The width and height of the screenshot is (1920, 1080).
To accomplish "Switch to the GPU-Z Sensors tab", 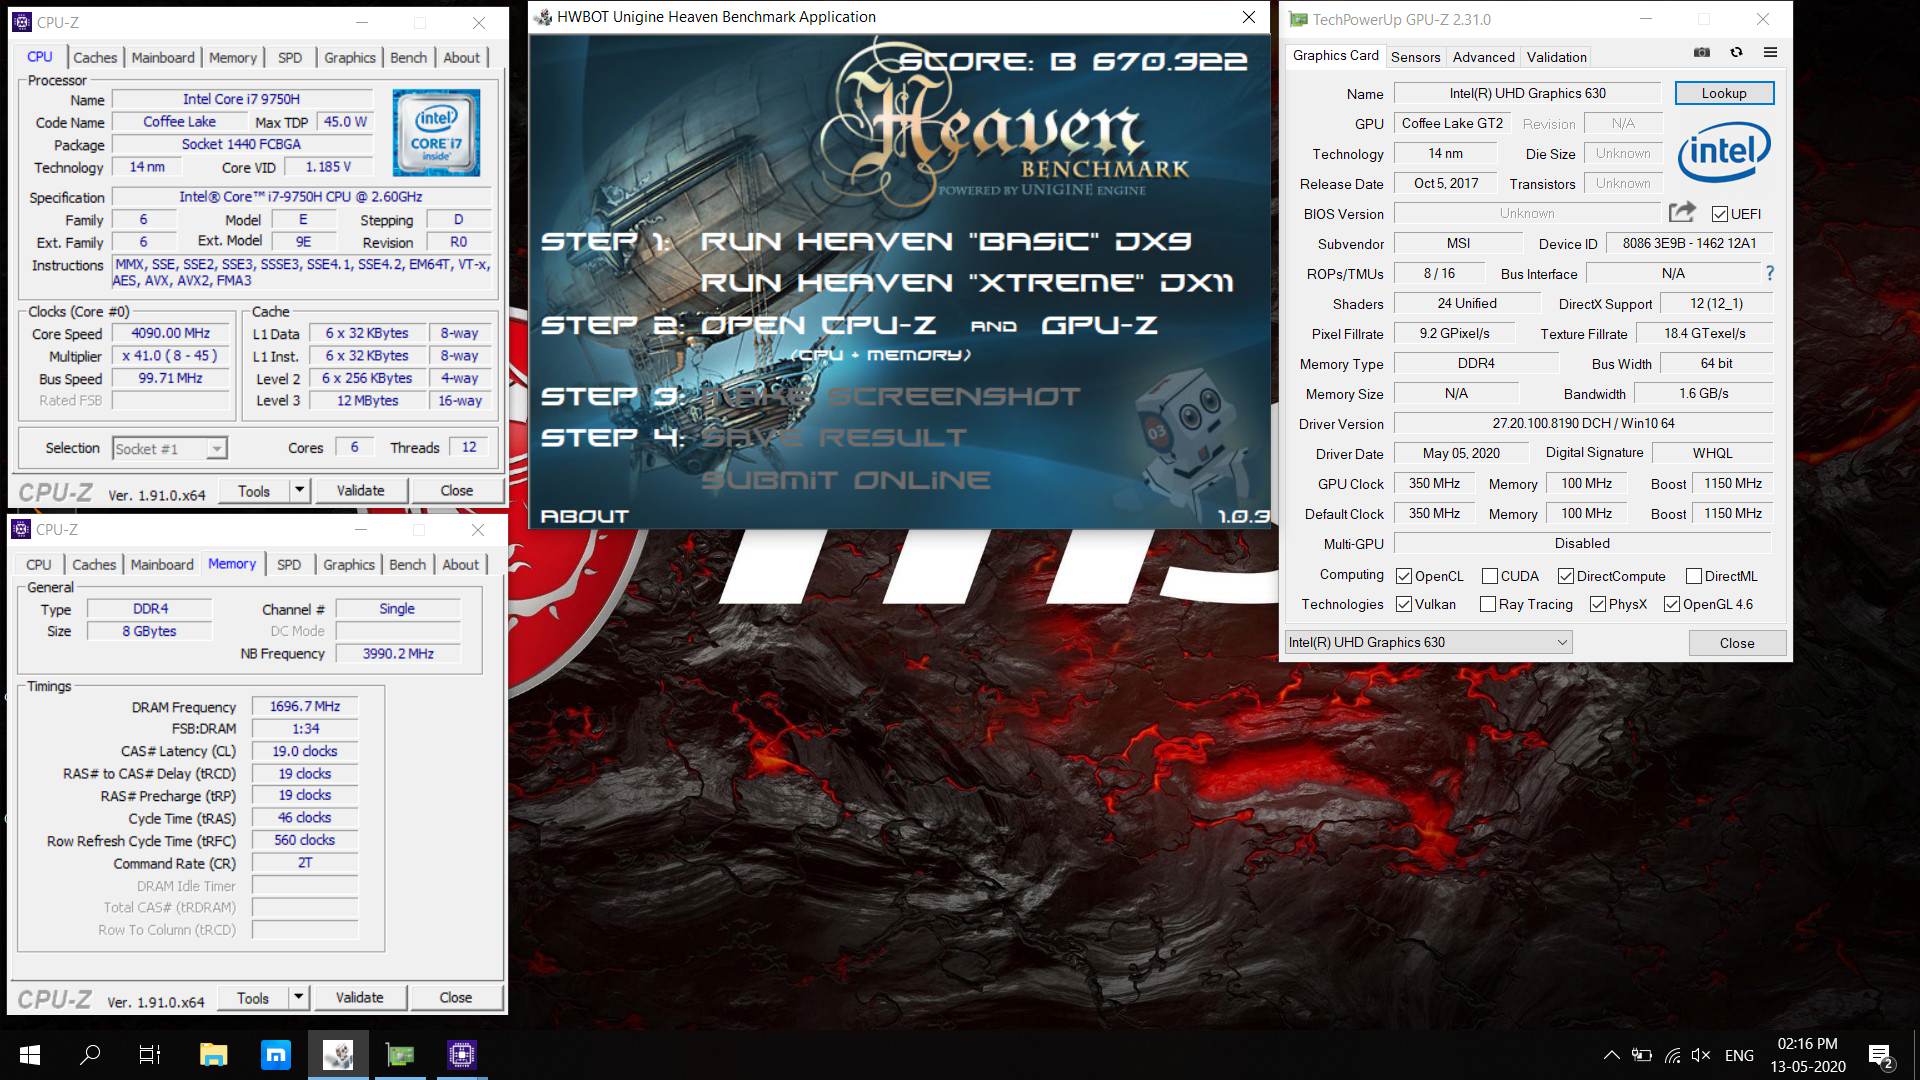I will click(1415, 57).
